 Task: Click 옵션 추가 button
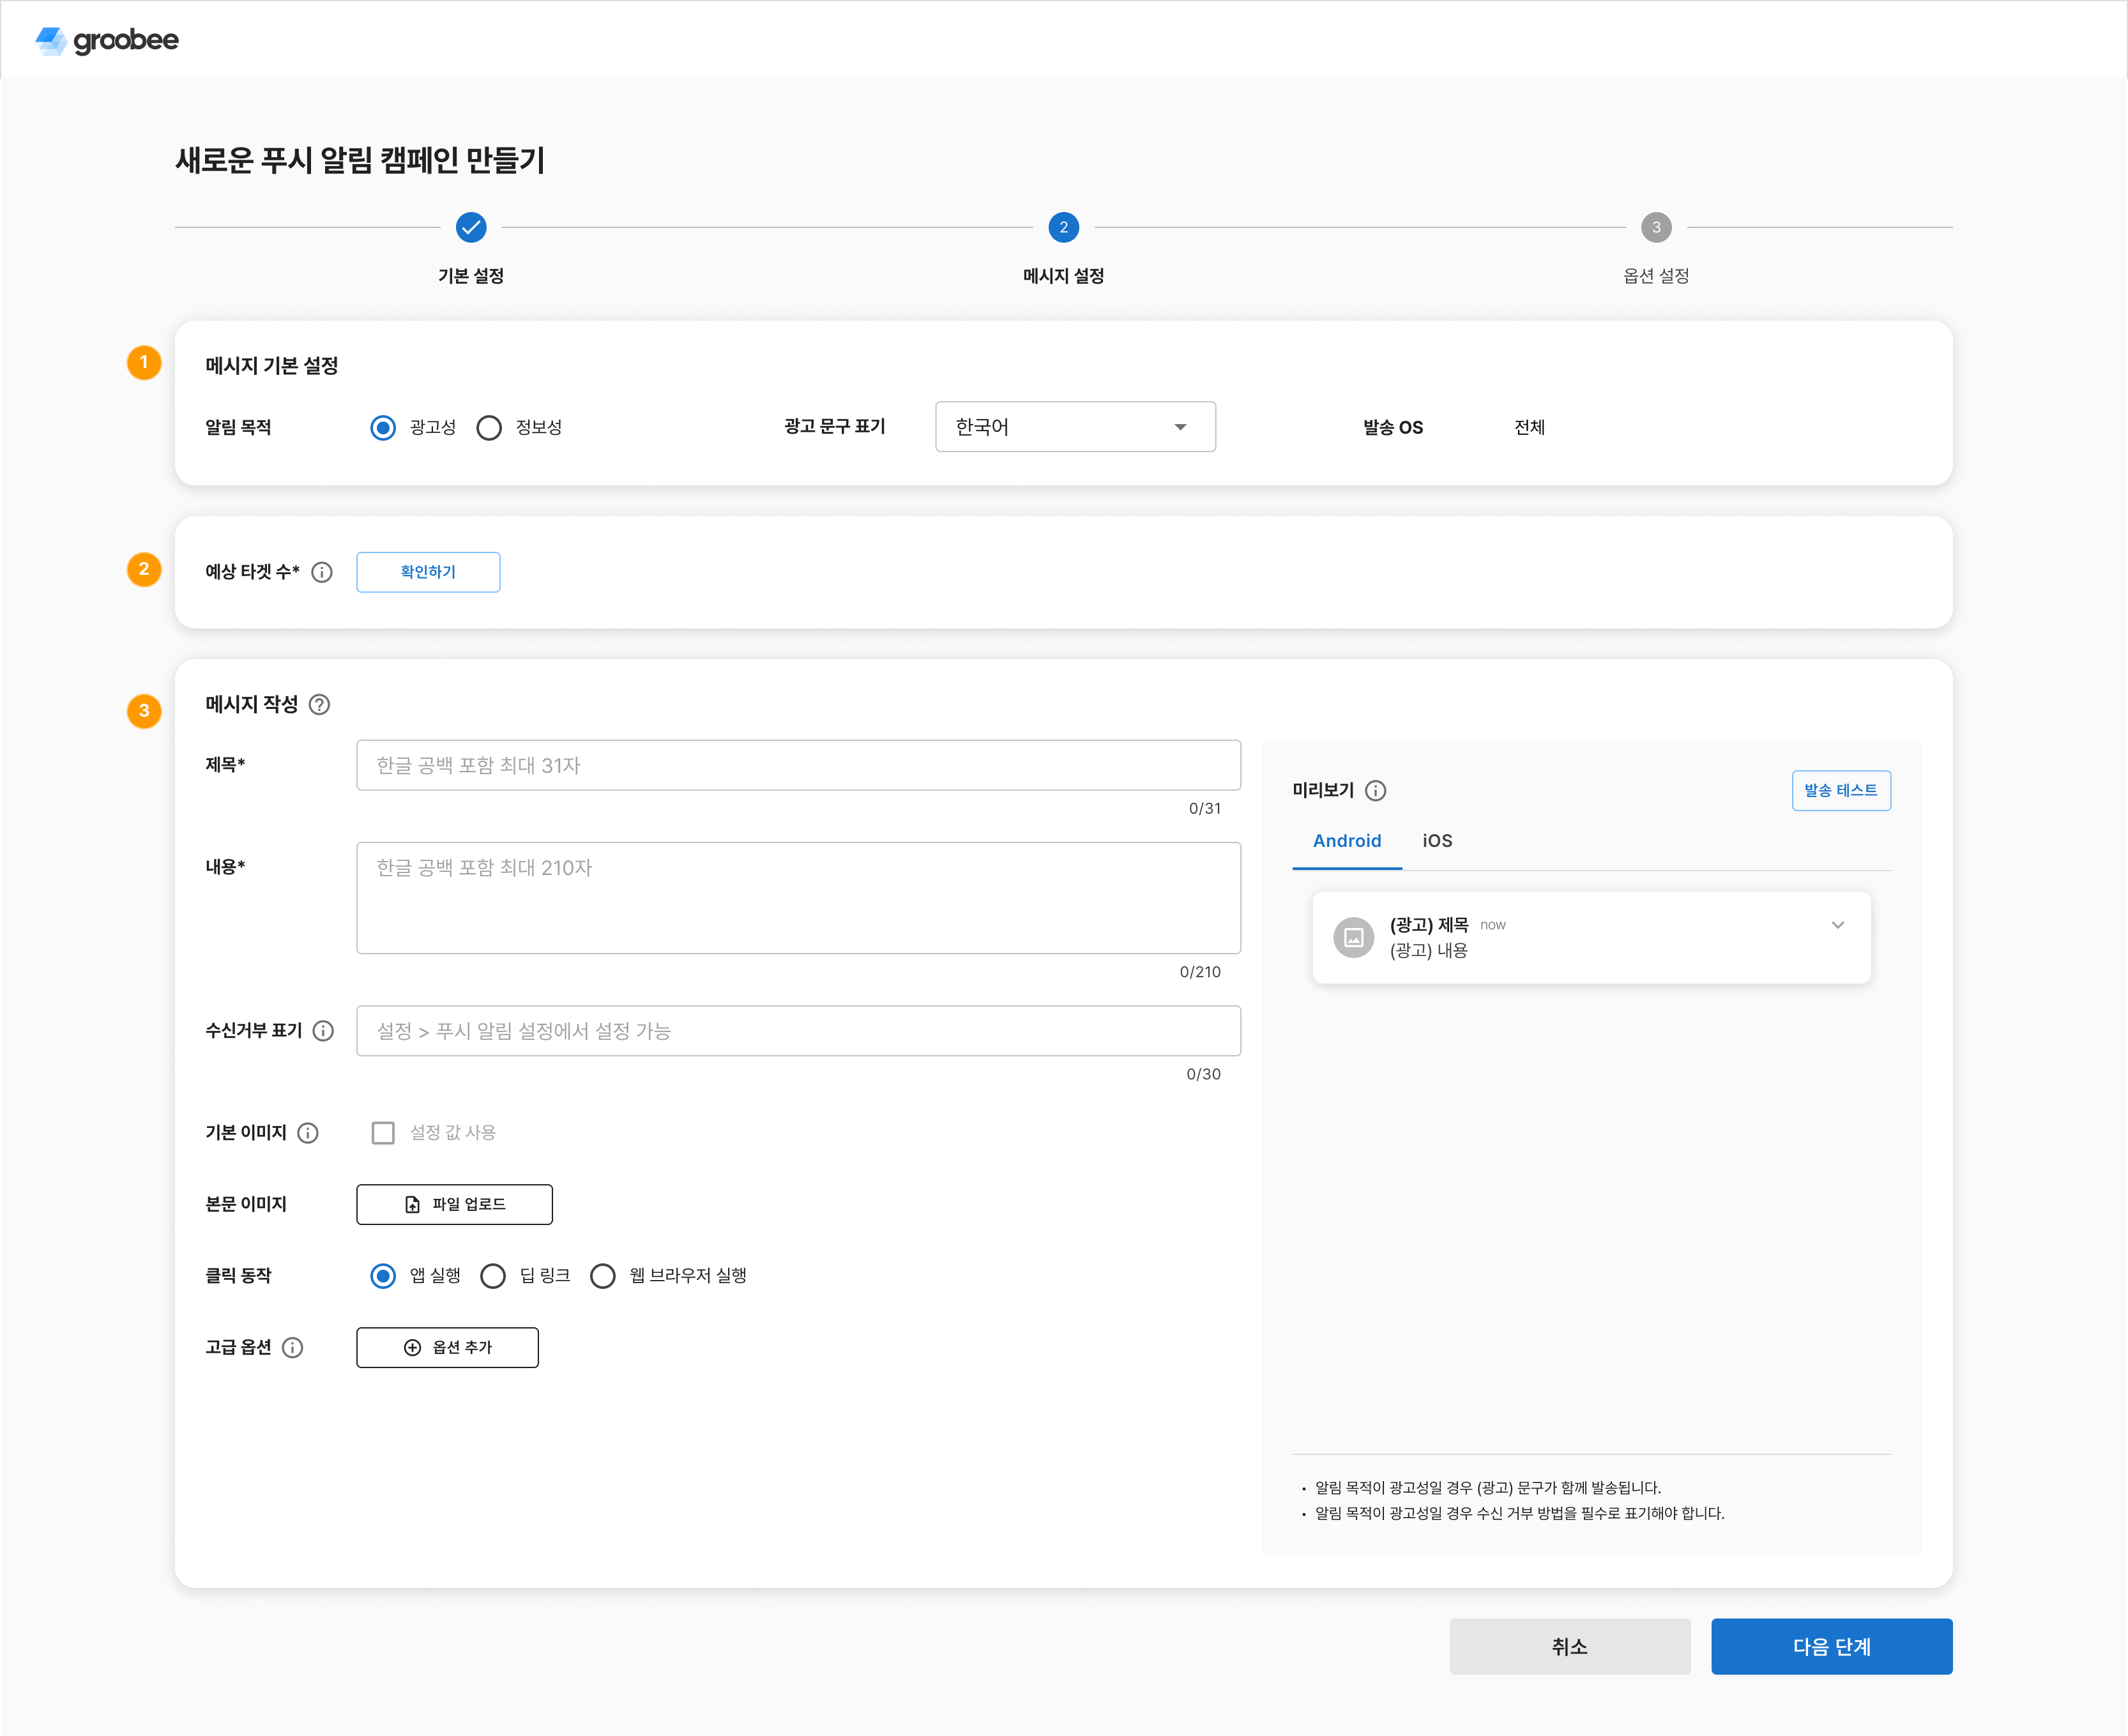coord(447,1348)
